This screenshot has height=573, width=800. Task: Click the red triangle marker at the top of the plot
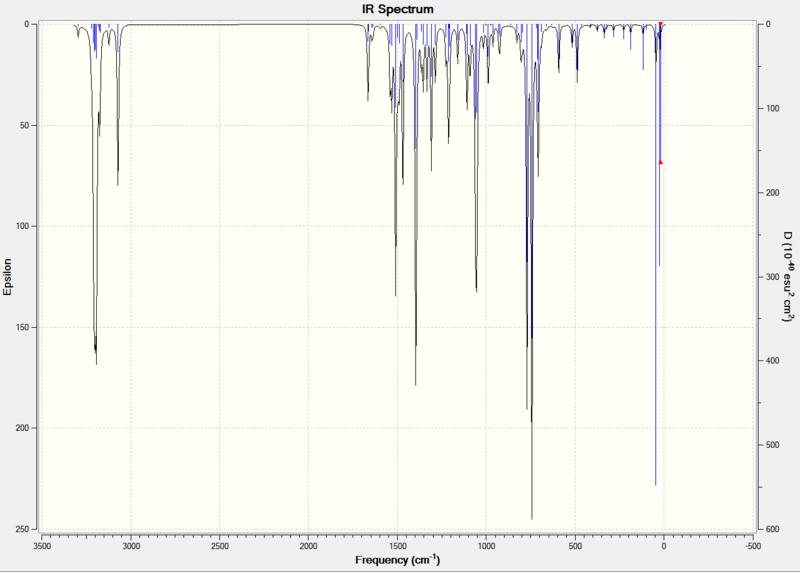pos(661,24)
